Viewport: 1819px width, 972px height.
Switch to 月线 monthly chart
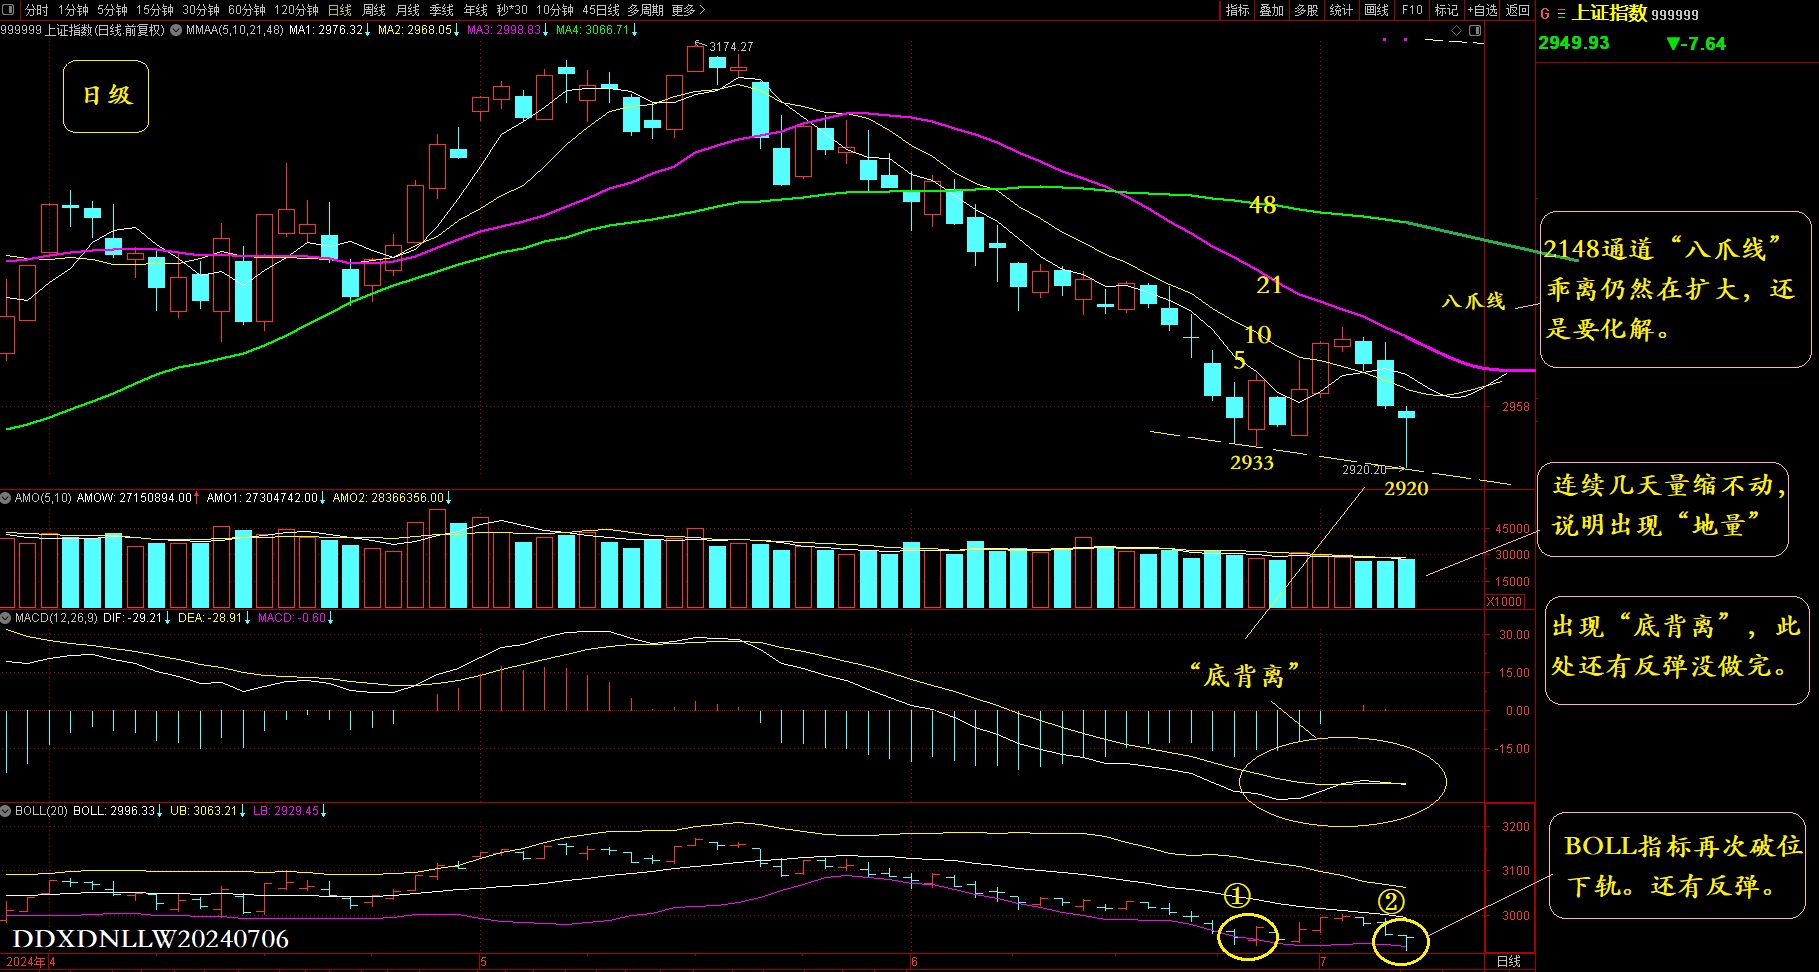pyautogui.click(x=408, y=10)
